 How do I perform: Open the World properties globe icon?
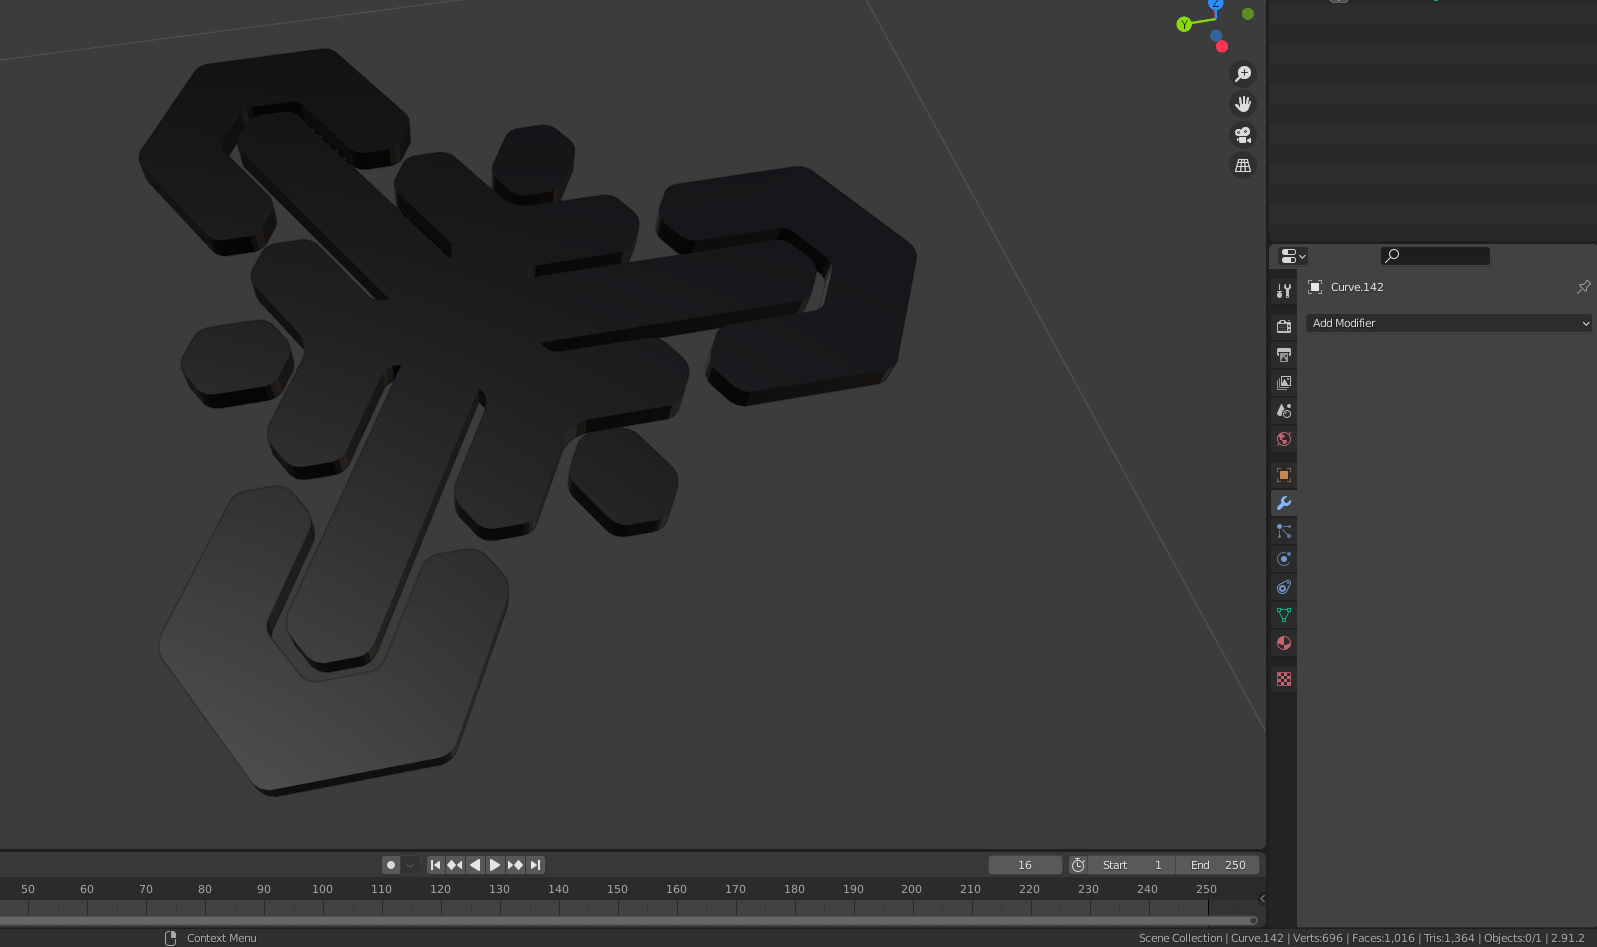pos(1284,439)
